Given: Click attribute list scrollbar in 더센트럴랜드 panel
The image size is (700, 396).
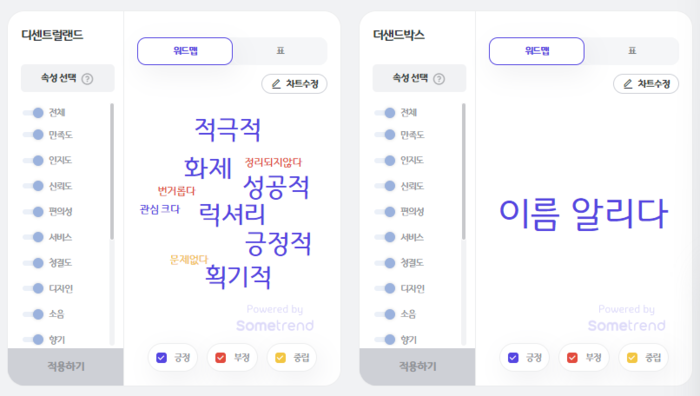Looking at the screenshot, I should point(112,171).
